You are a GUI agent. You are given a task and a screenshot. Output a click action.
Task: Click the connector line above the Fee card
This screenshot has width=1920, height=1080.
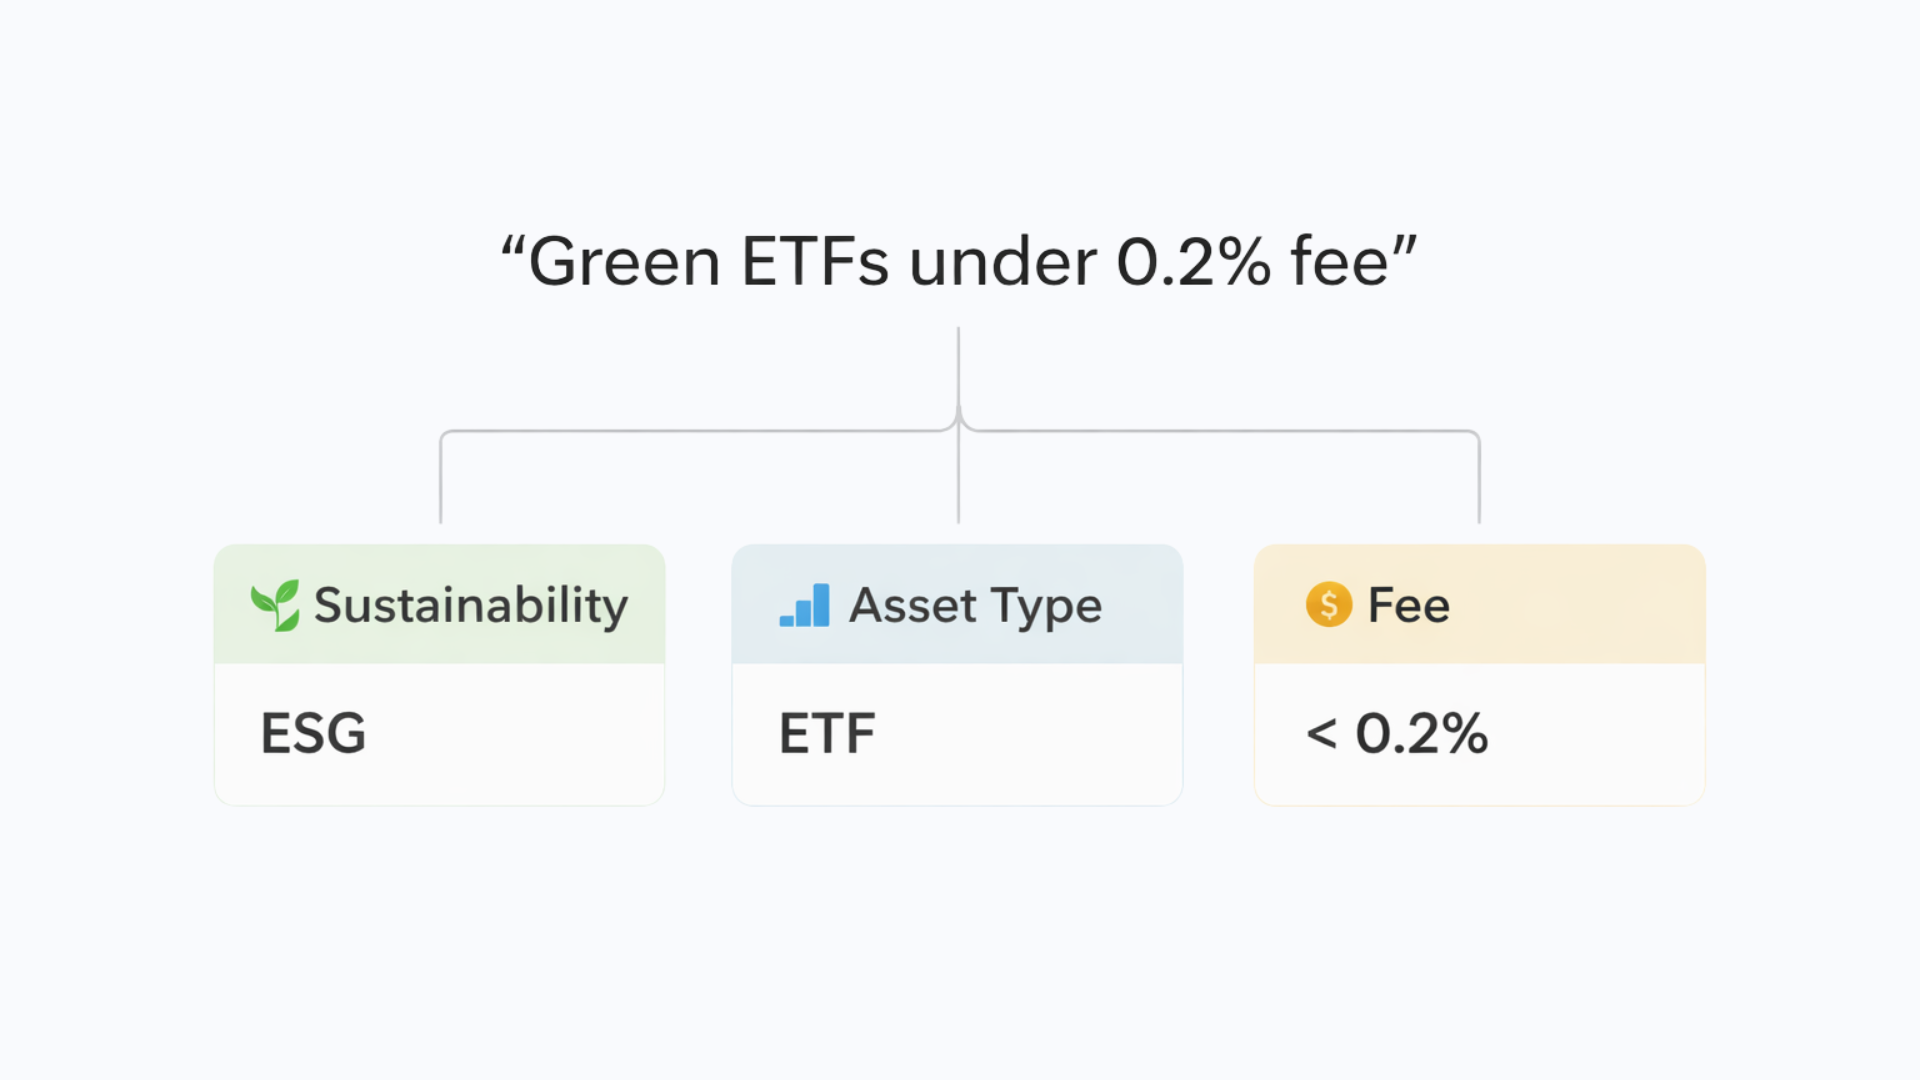[1479, 480]
